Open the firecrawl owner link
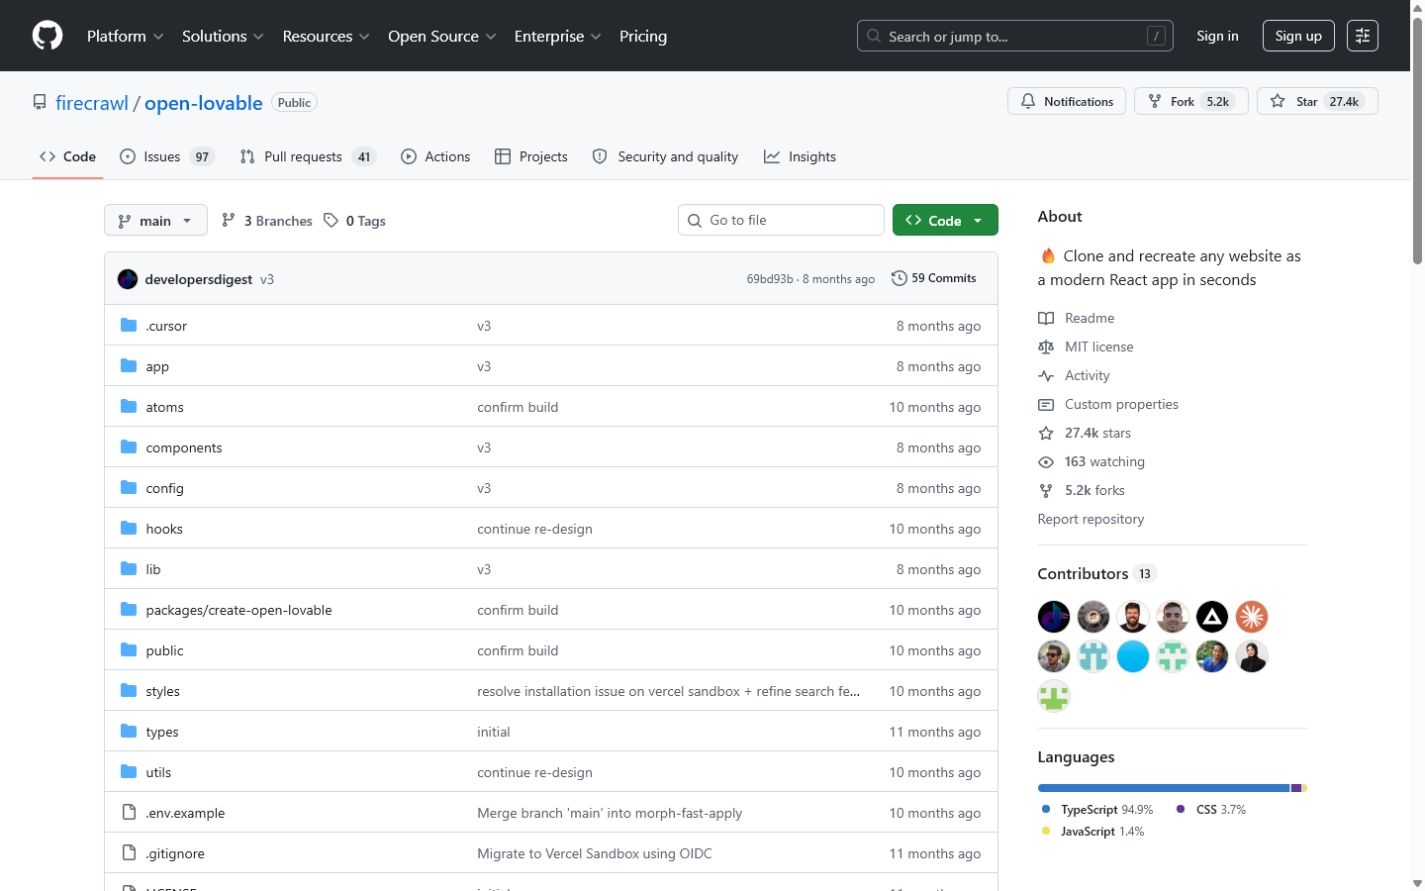This screenshot has height=891, width=1425. pos(92,103)
